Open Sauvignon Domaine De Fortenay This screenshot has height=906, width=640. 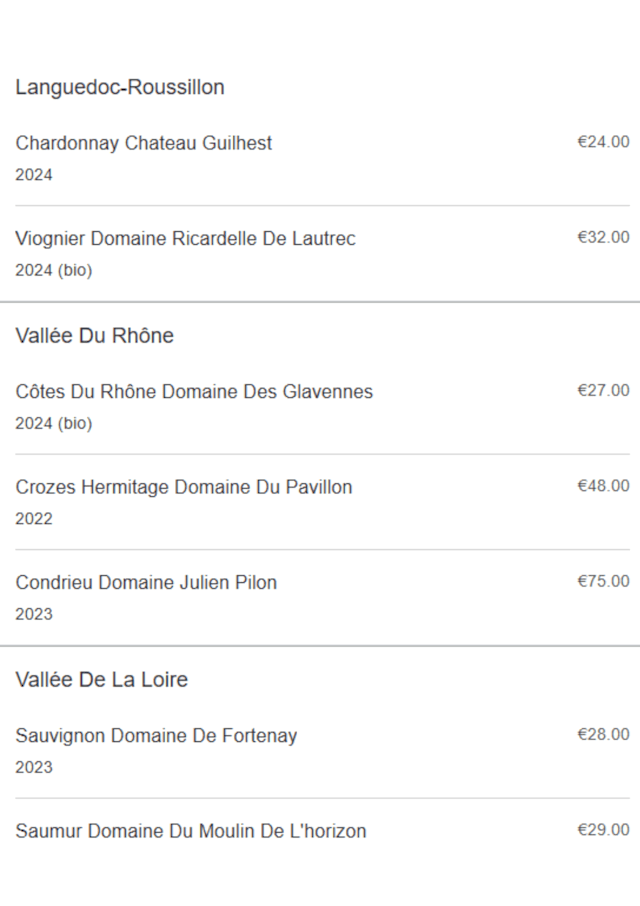[156, 736]
